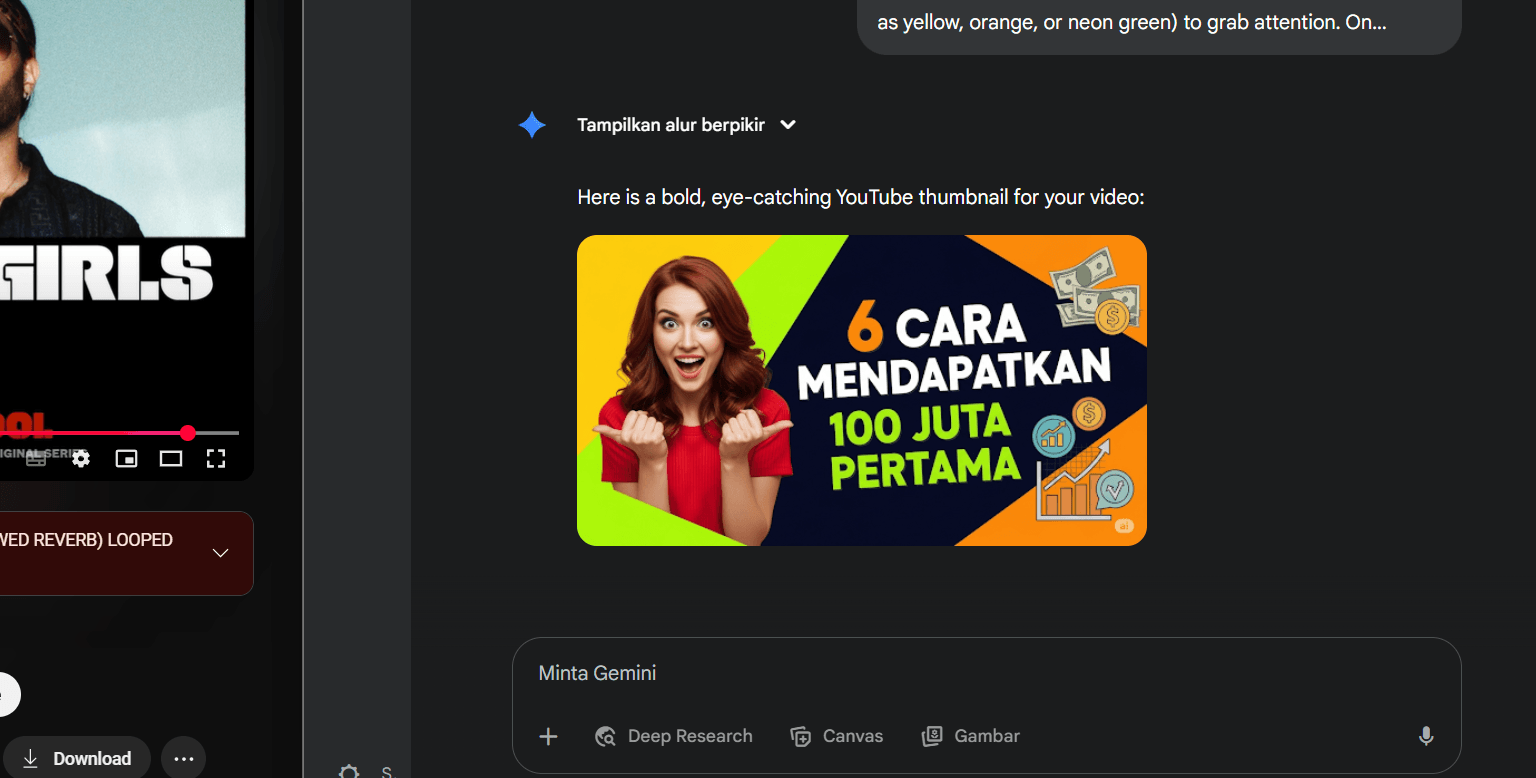Screen dimensions: 1536x778
Task: Expand the LOOPED song description chevron
Action: coord(221,553)
